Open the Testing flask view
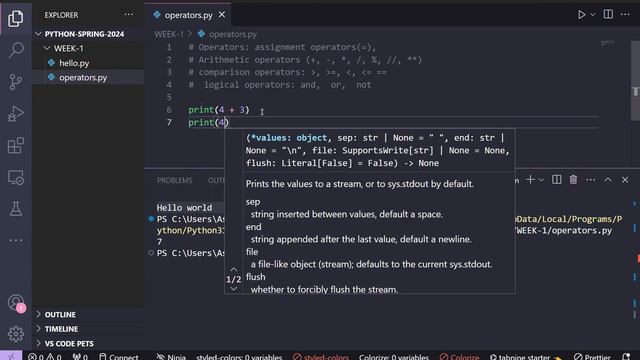 16,209
